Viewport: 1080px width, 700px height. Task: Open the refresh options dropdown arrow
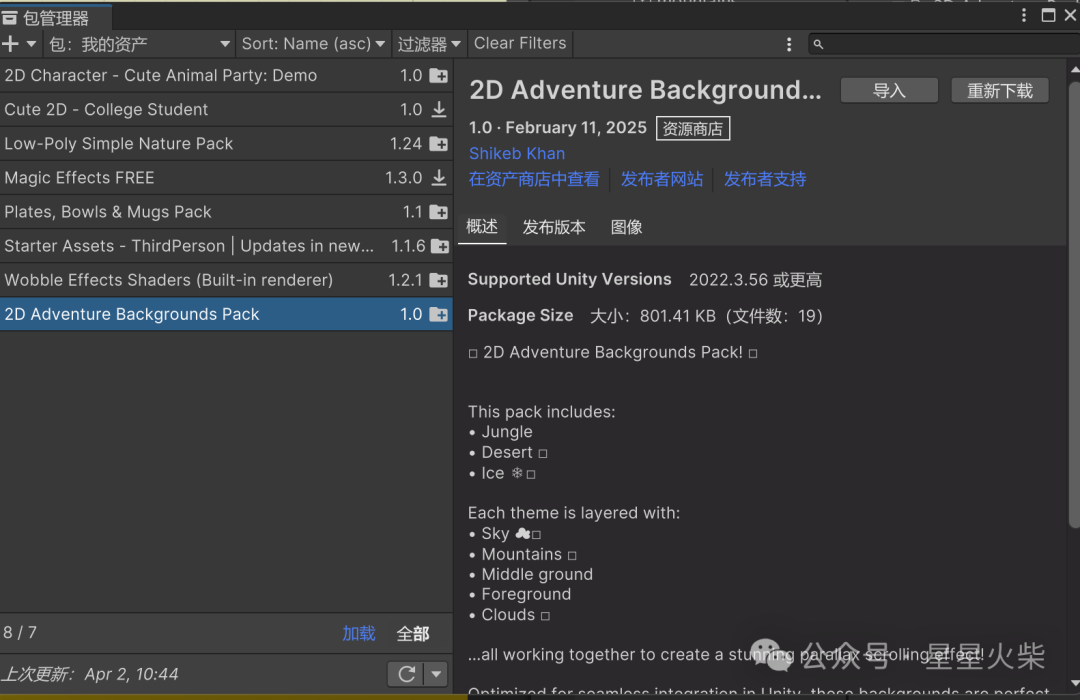tap(436, 674)
